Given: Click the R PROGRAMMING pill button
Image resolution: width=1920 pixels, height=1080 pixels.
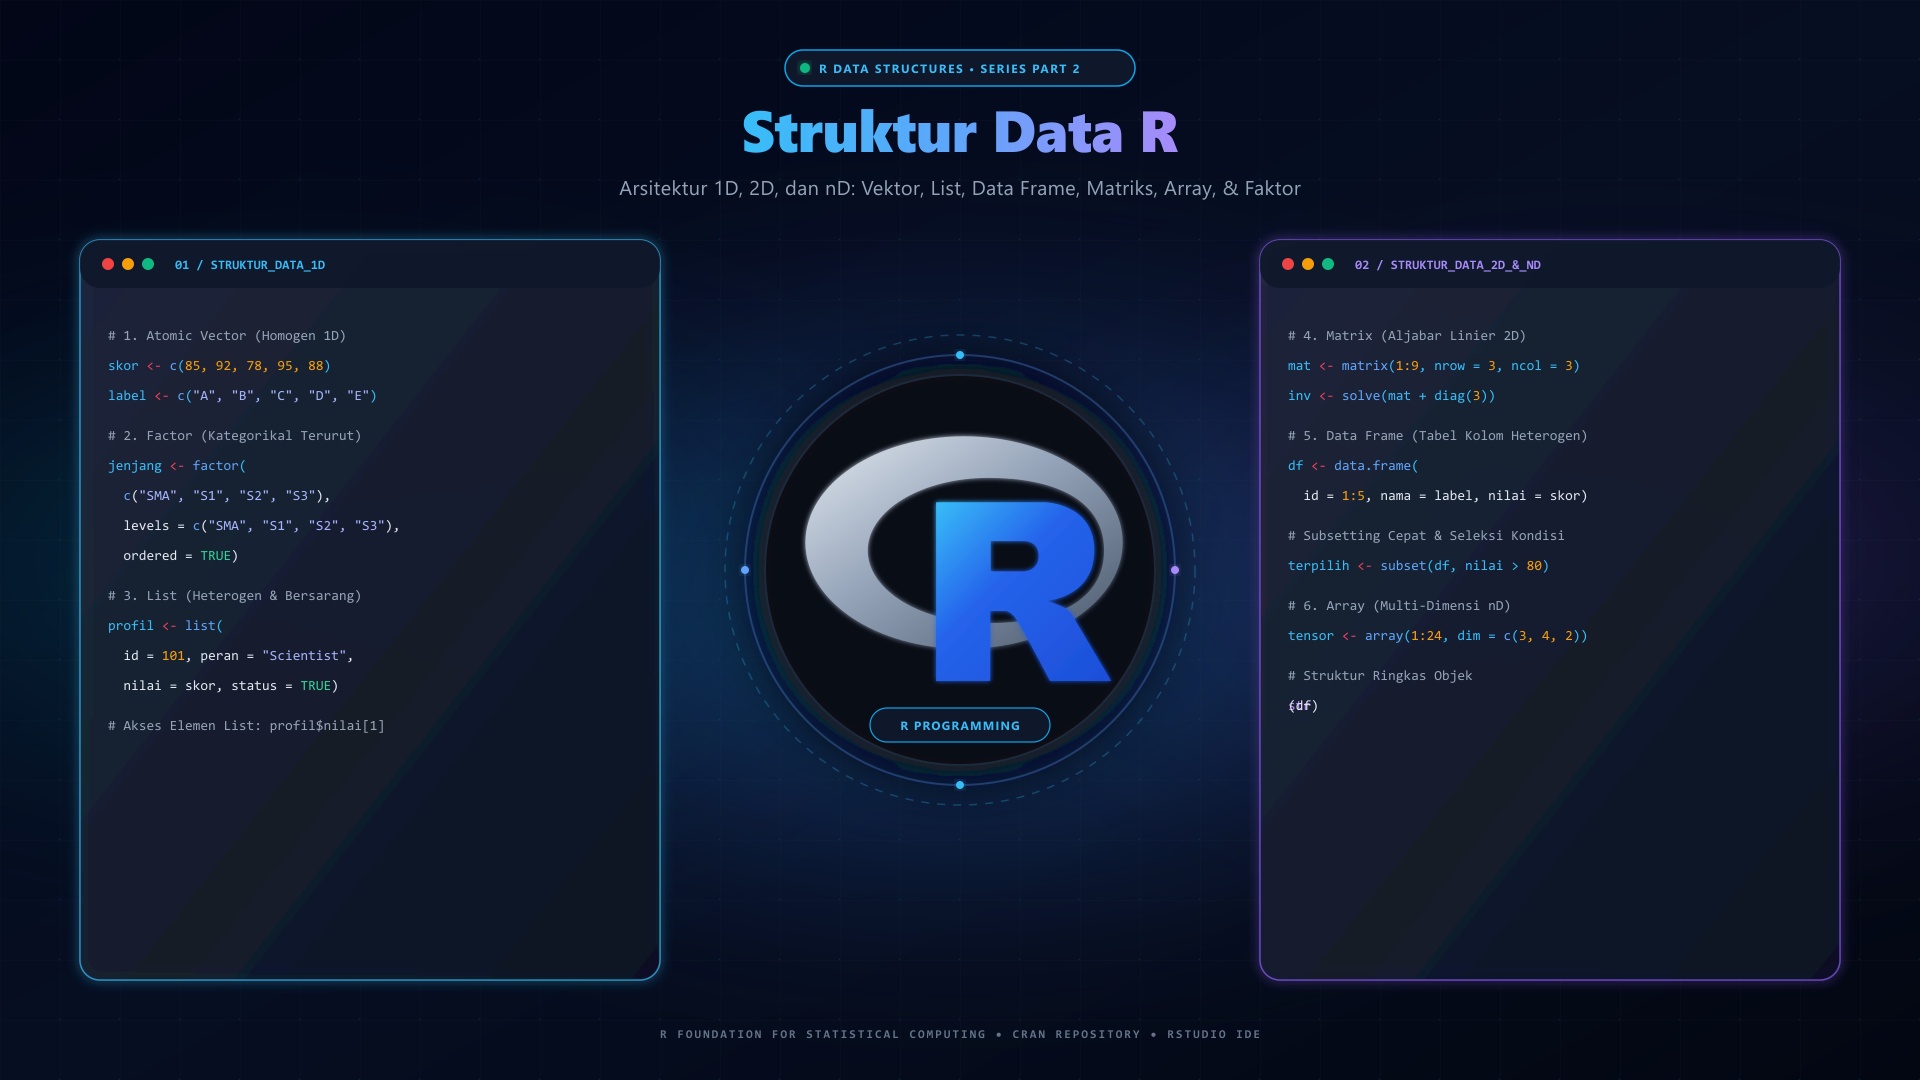Looking at the screenshot, I should click(960, 725).
